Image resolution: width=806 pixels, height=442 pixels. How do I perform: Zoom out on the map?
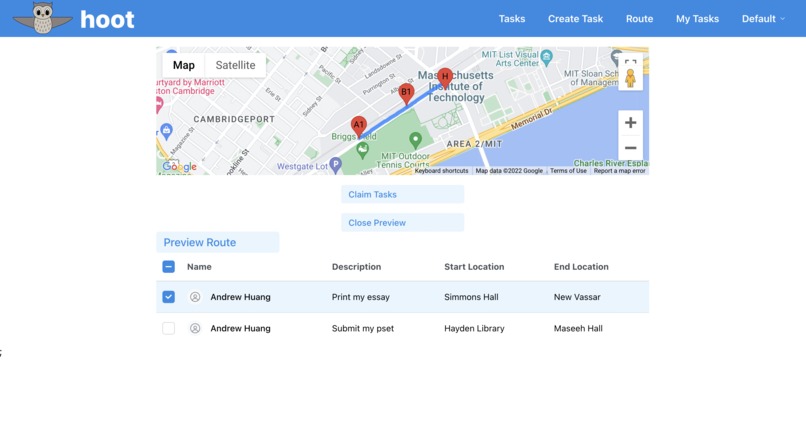pyautogui.click(x=630, y=148)
